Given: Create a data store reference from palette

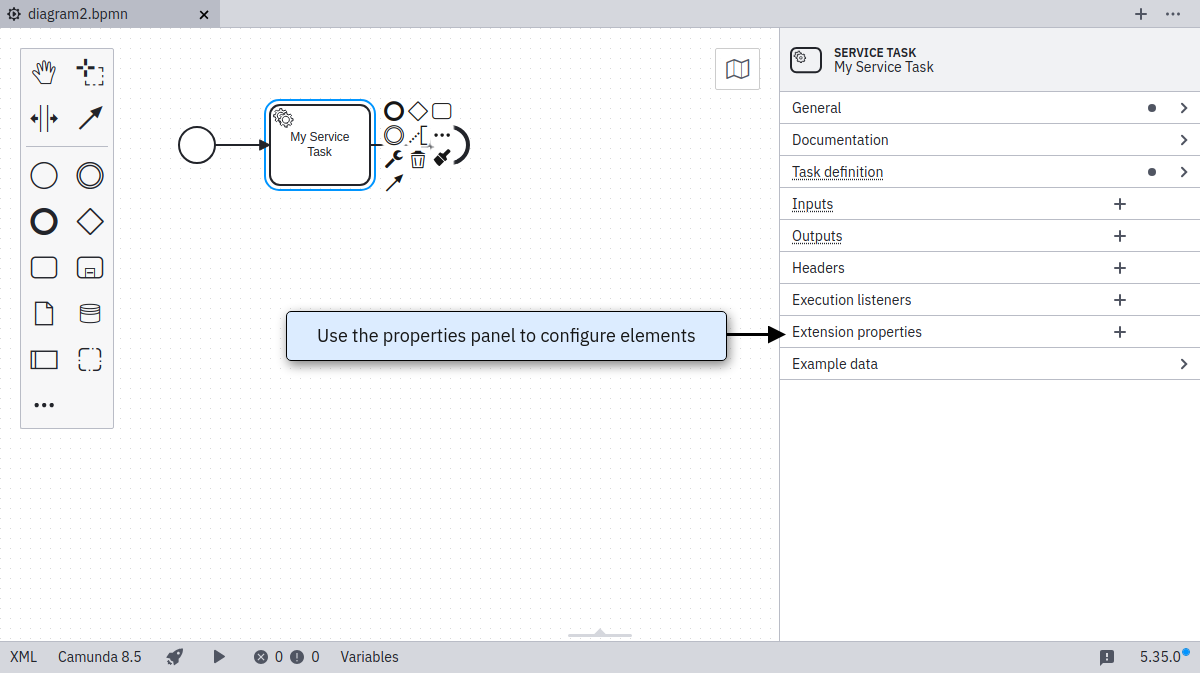Looking at the screenshot, I should (90, 313).
